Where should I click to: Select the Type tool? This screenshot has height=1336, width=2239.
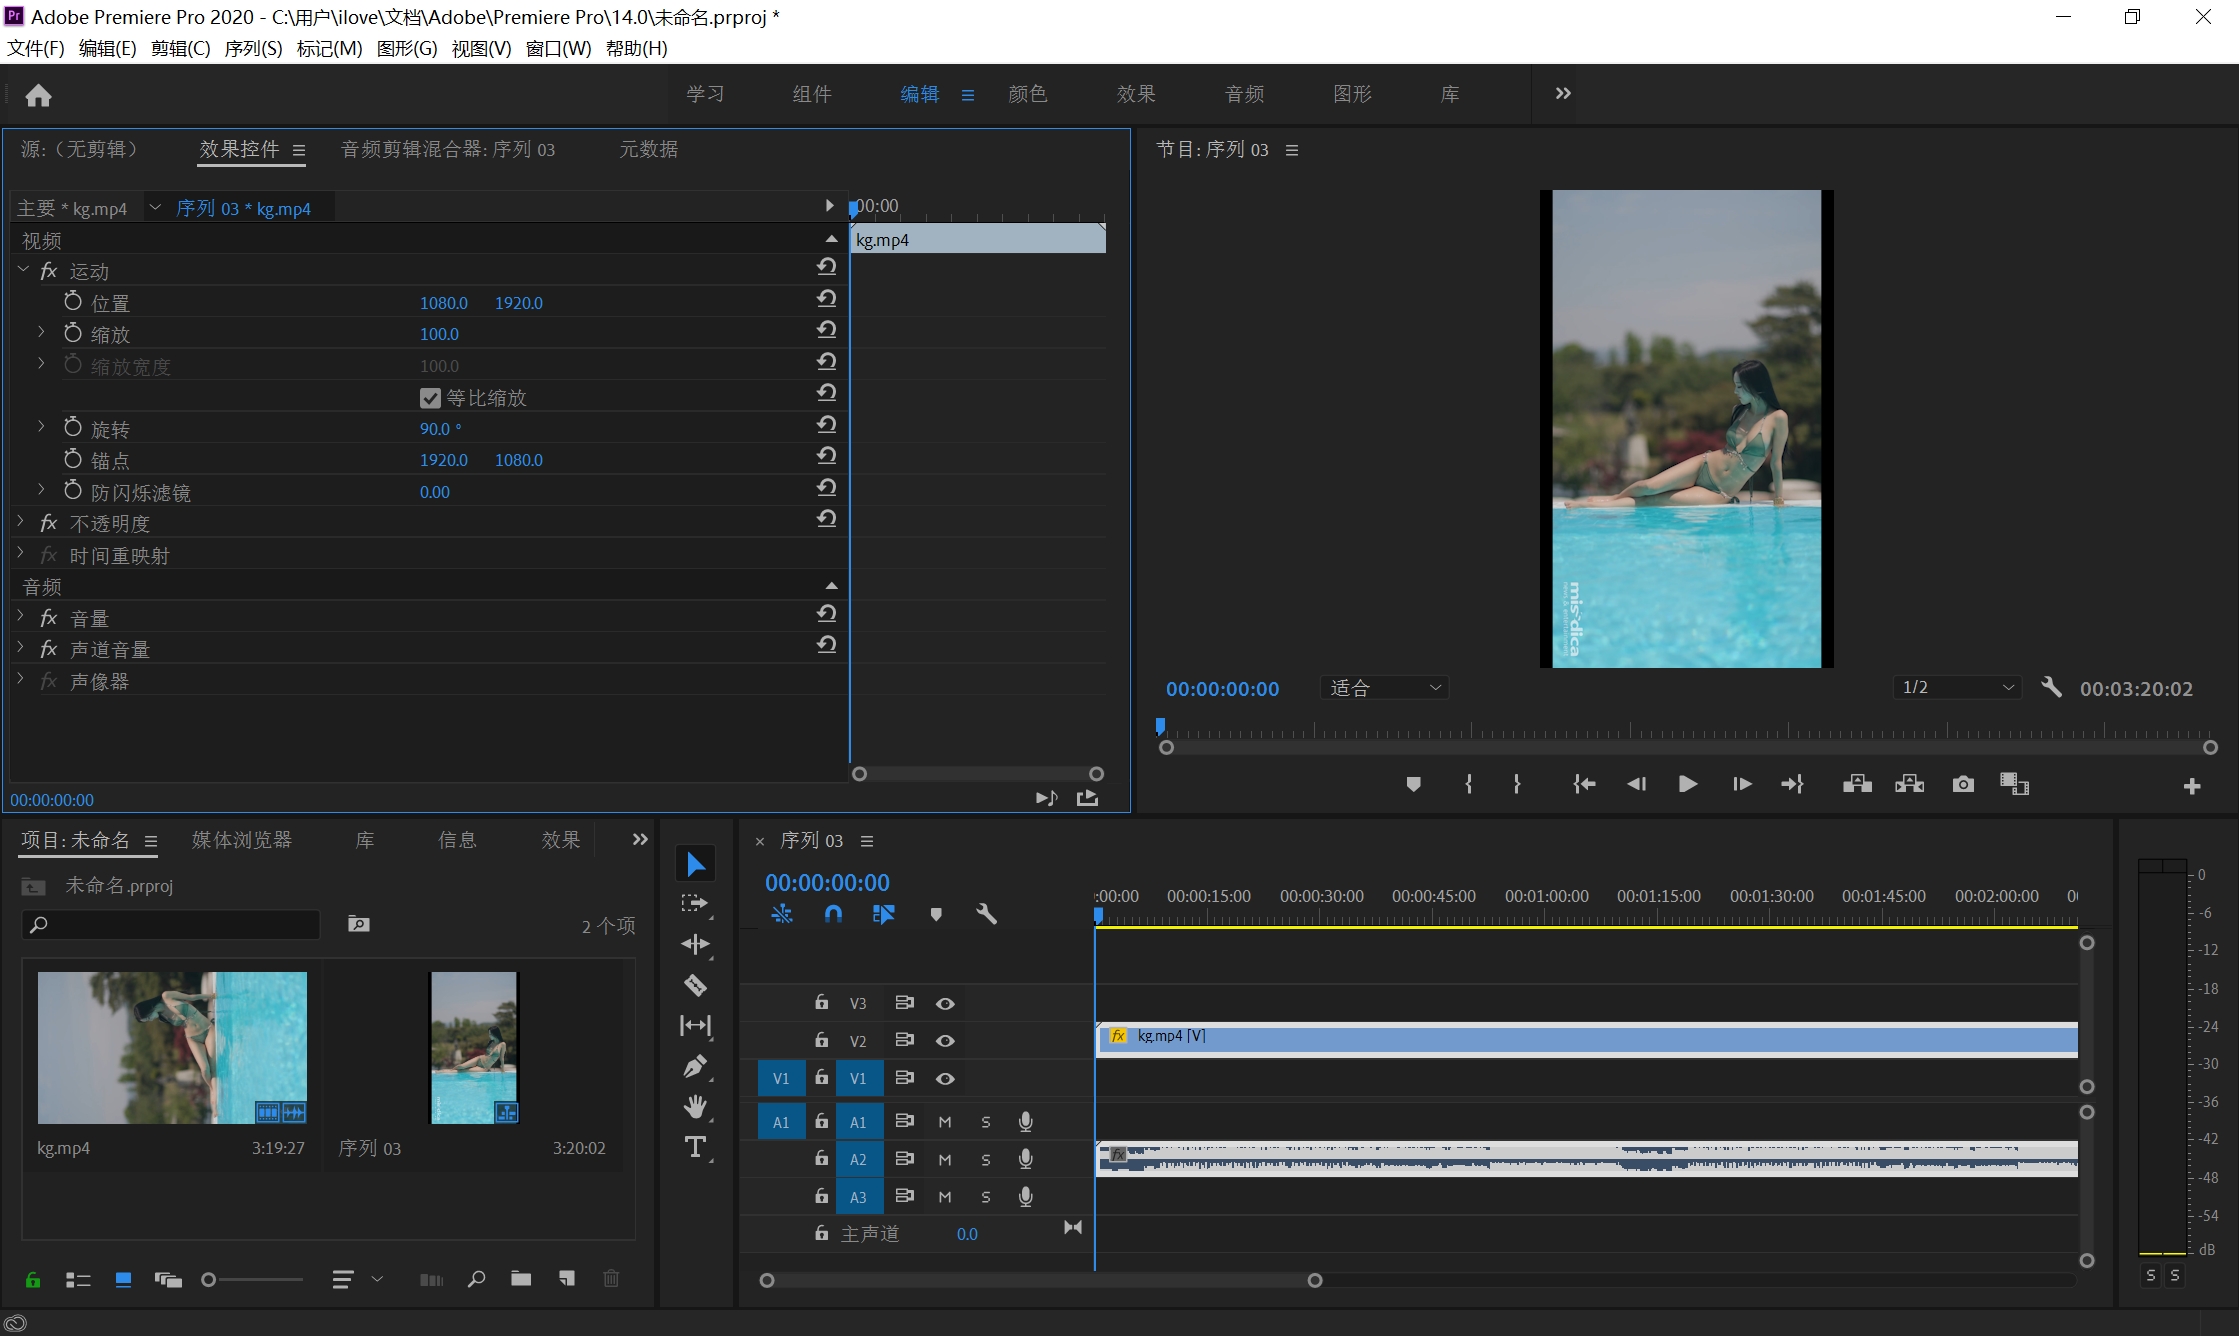[x=695, y=1147]
